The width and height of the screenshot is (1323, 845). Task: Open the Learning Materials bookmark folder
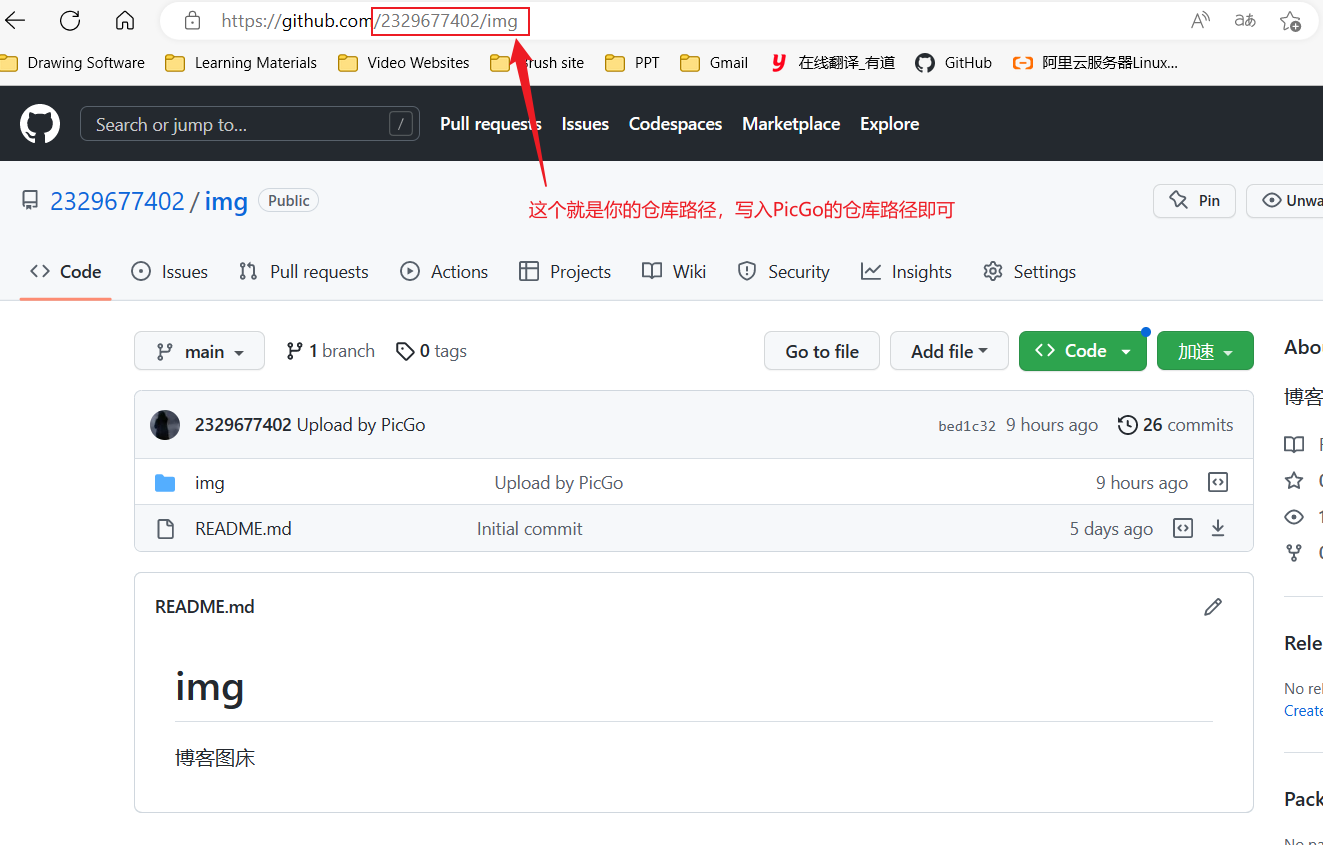point(241,63)
